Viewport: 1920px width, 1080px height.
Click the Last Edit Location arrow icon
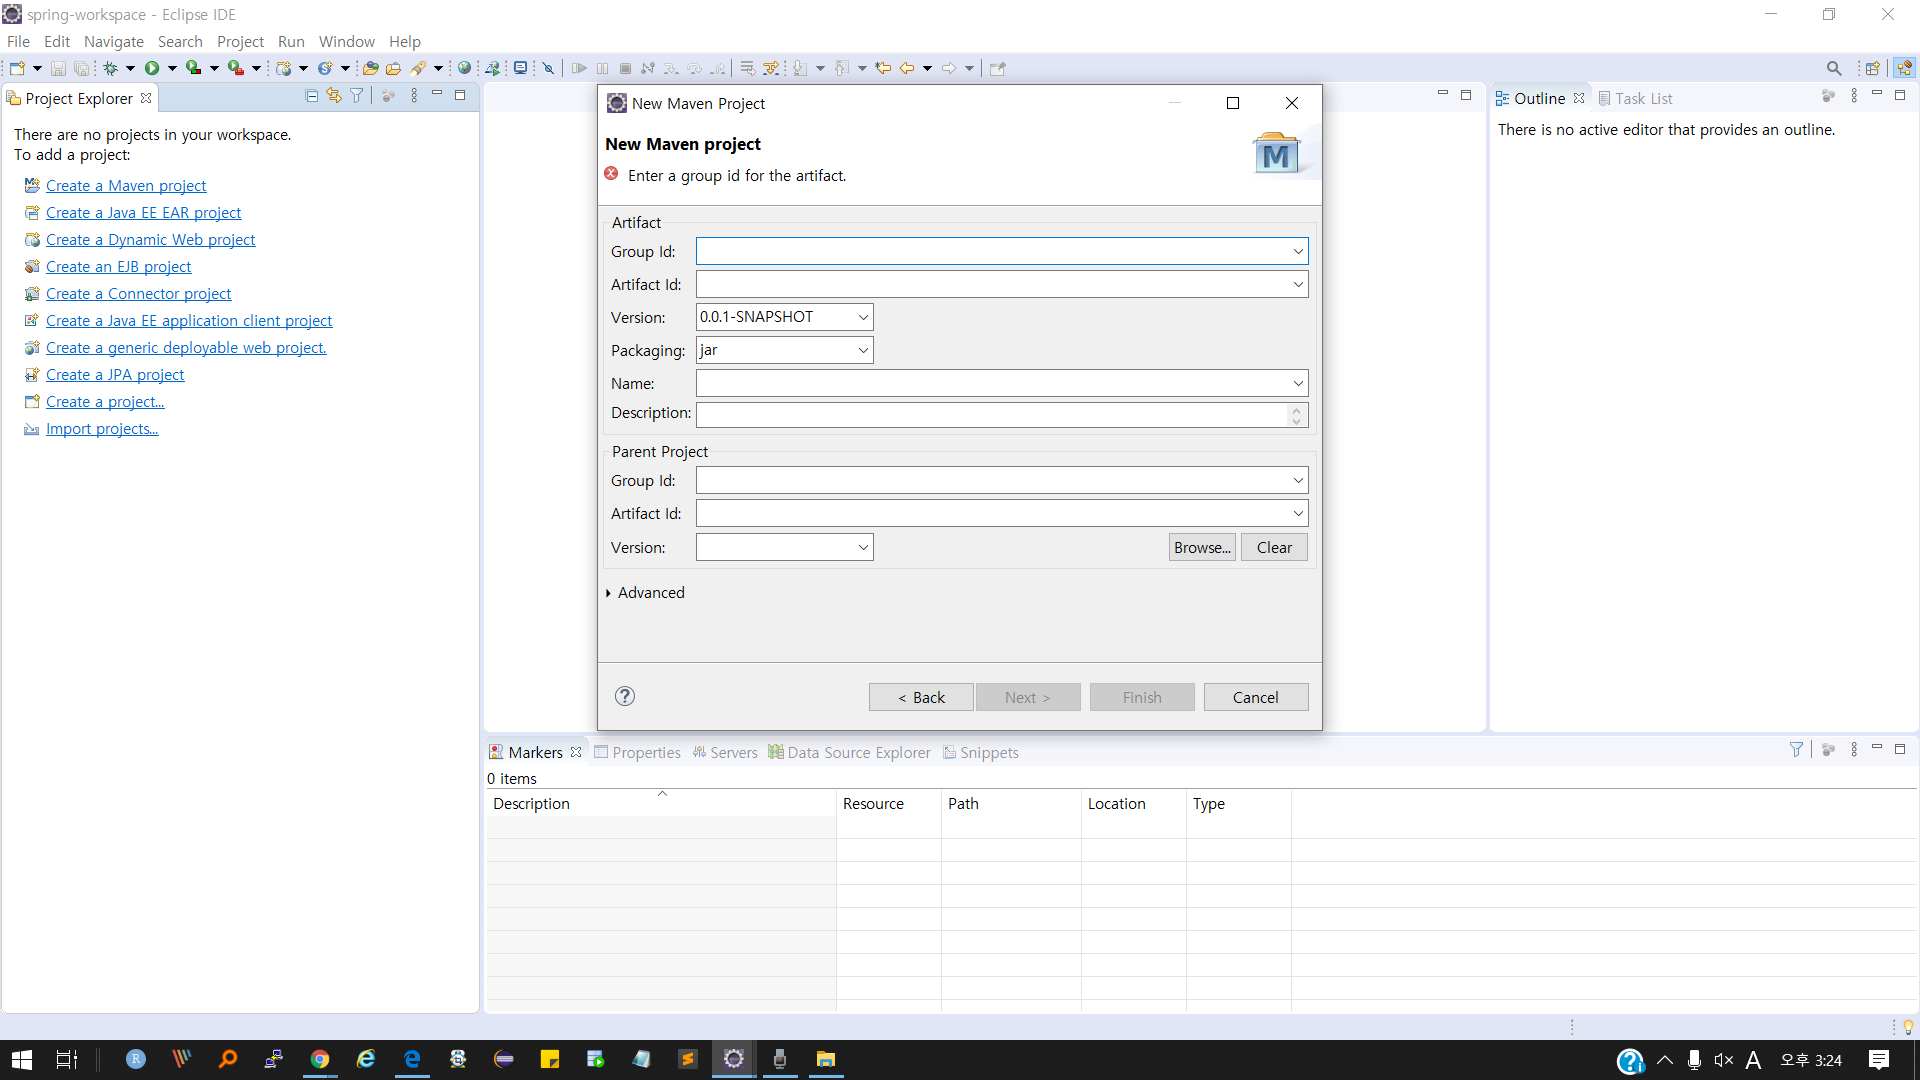[883, 68]
